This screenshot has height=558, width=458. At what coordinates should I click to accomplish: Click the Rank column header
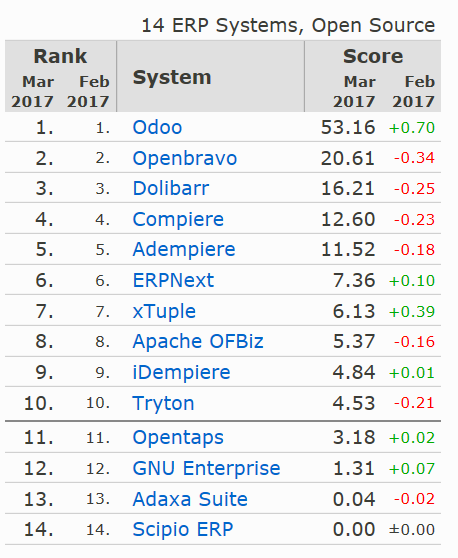click(x=60, y=56)
